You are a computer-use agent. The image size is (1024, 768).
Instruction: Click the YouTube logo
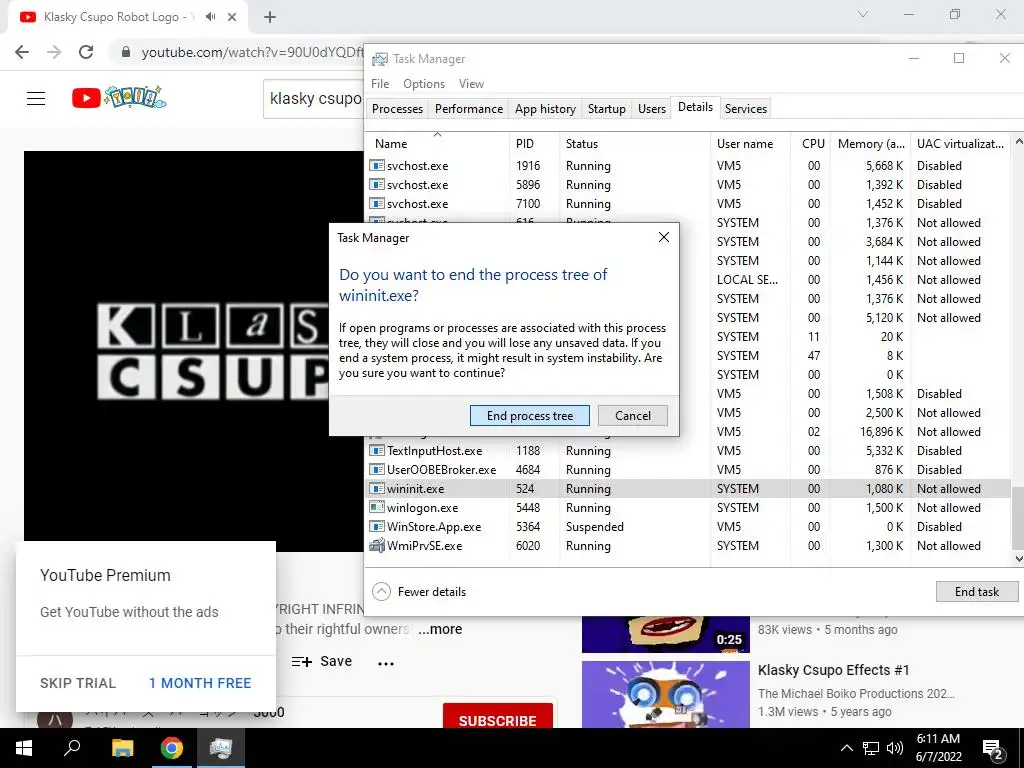tap(119, 98)
